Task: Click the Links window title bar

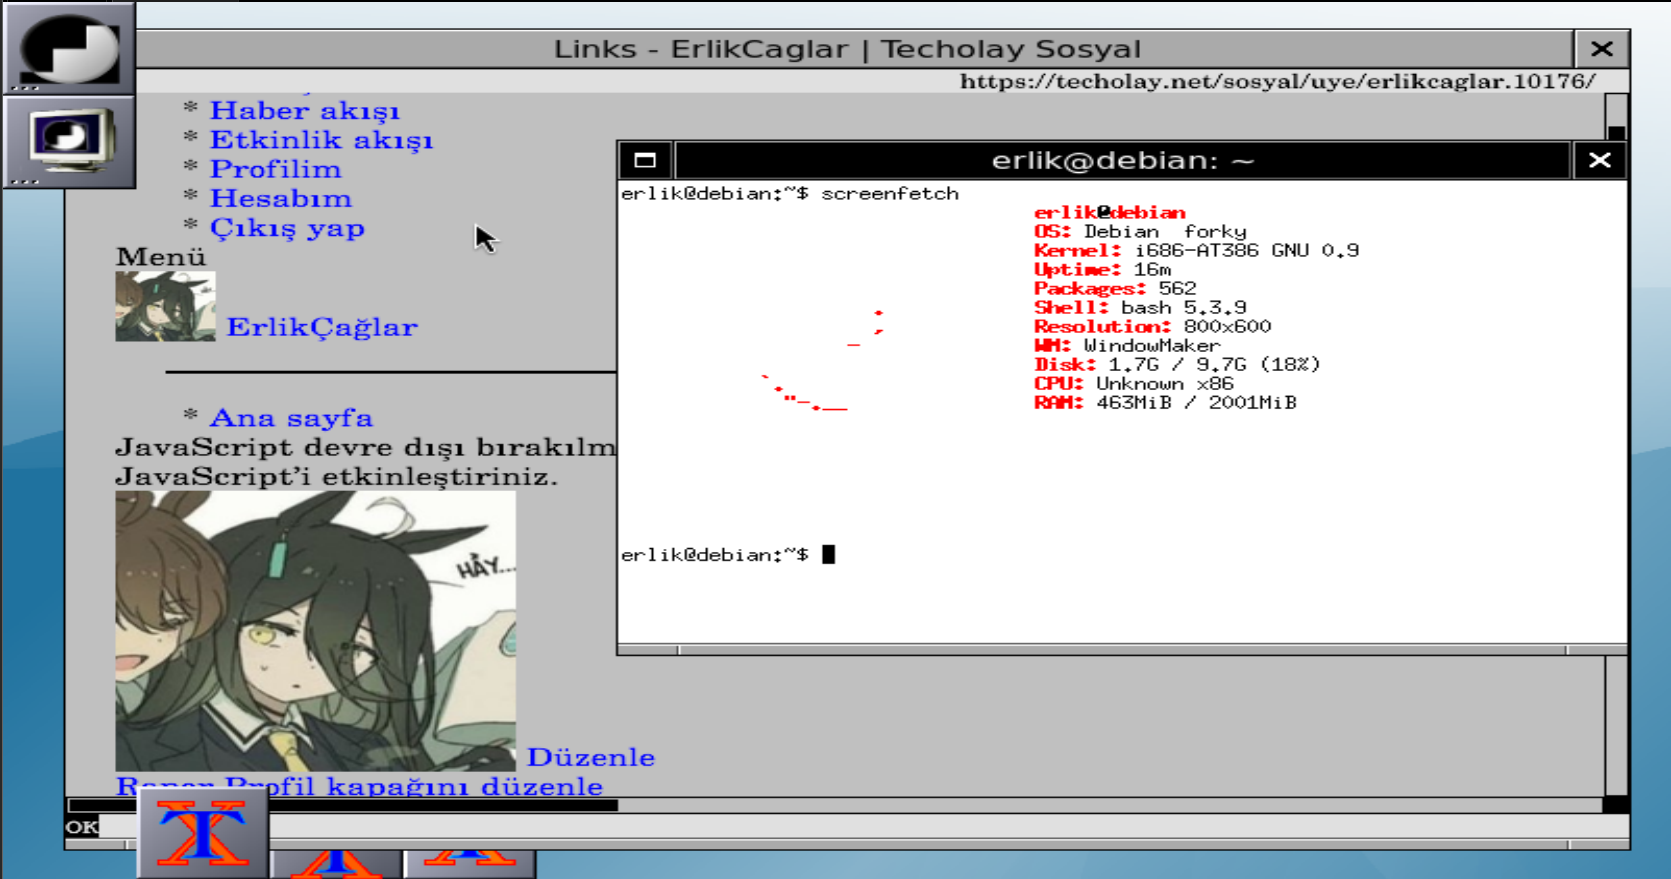Action: pyautogui.click(x=848, y=49)
